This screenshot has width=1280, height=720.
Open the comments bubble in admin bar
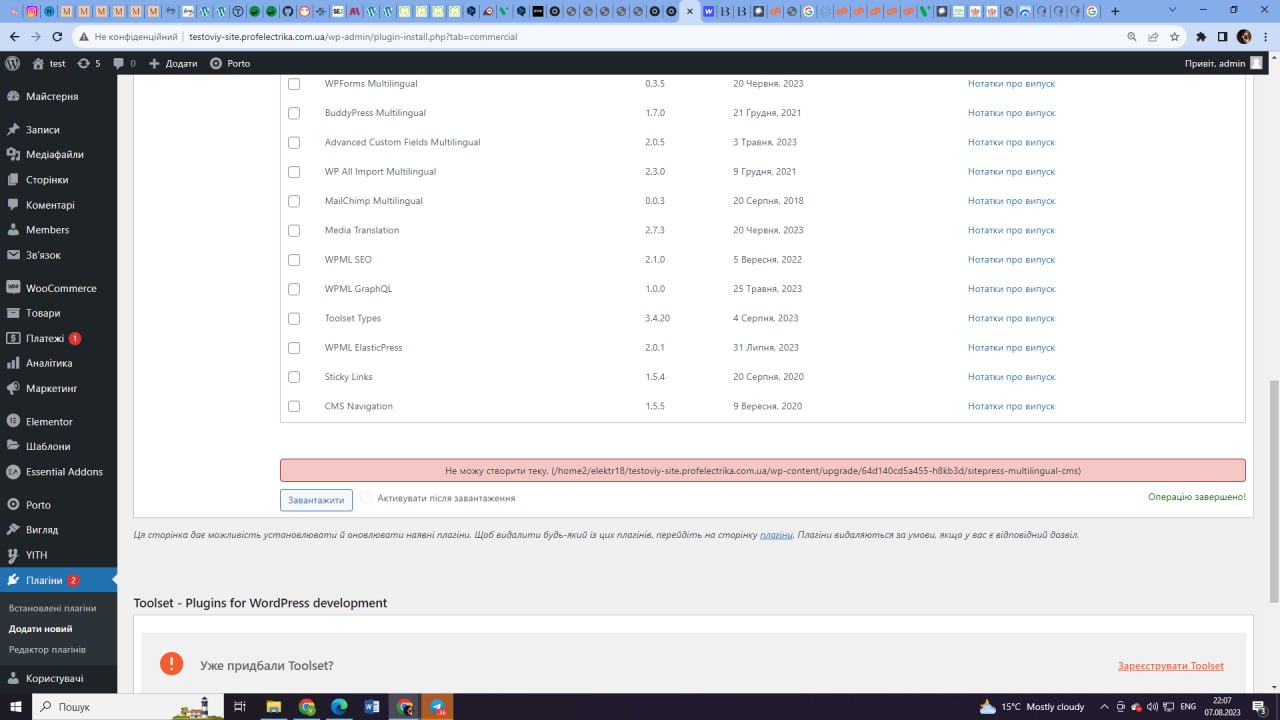125,63
